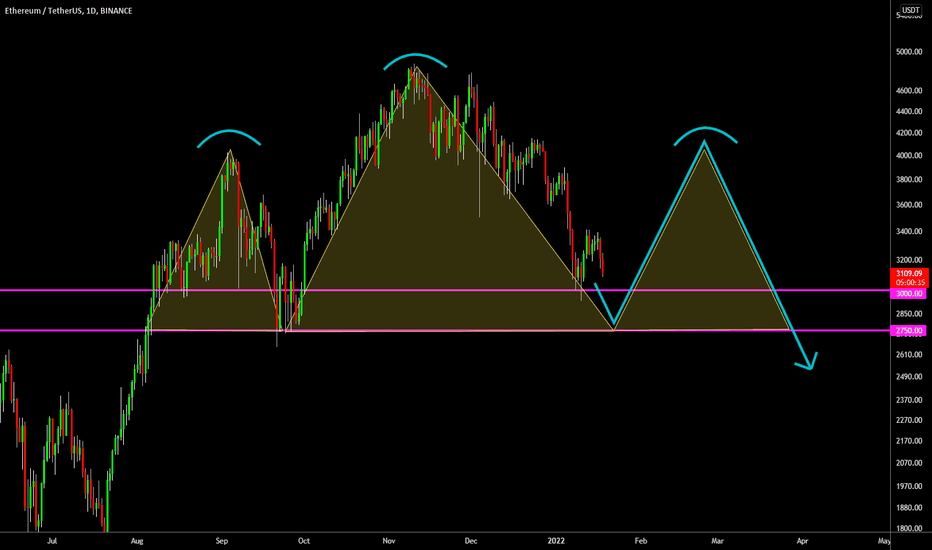Select the 3400.00 price axis label

pos(909,231)
